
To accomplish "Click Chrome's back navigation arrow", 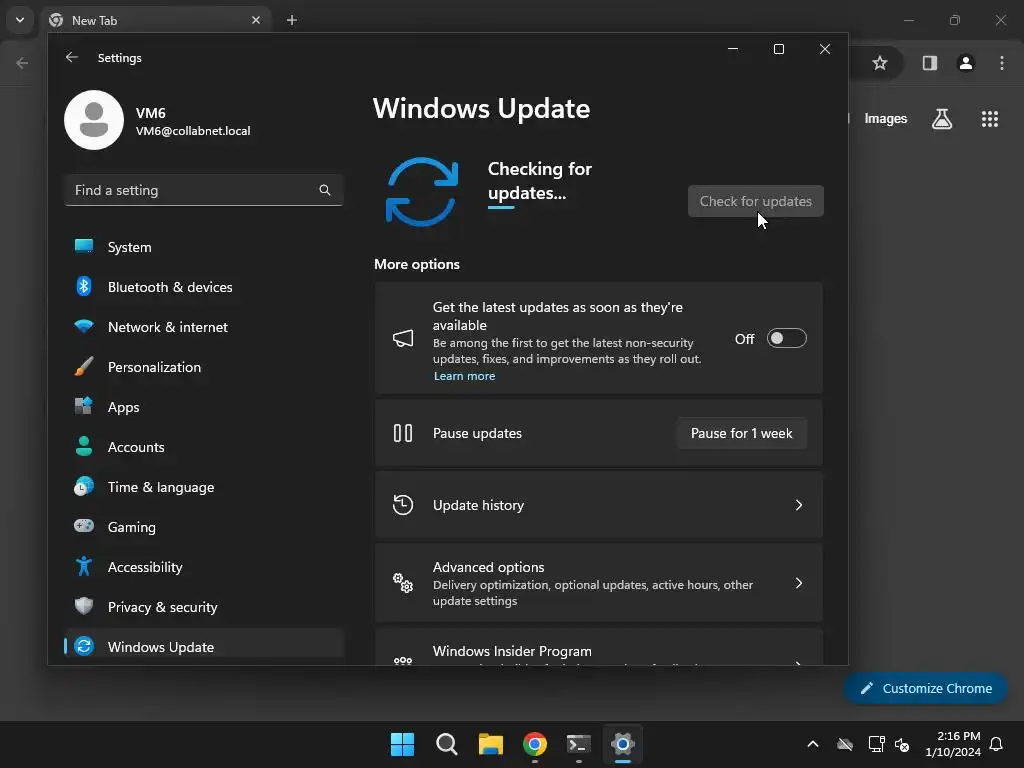I will 22,63.
